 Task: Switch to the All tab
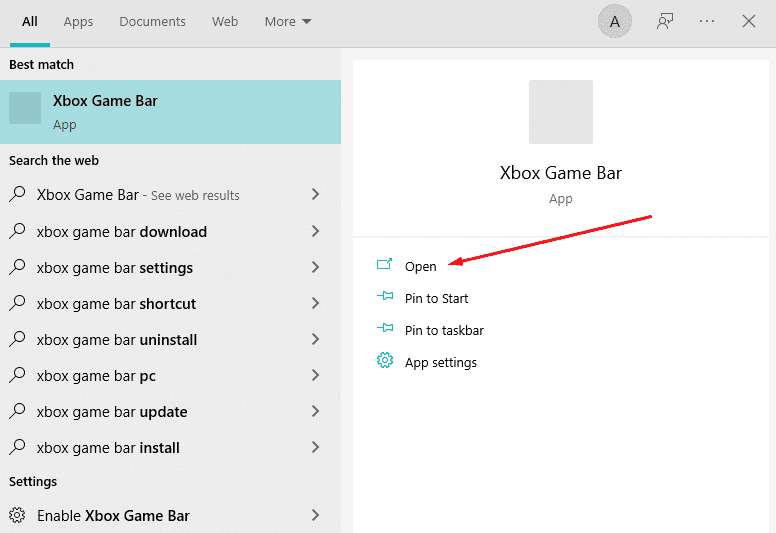pyautogui.click(x=30, y=22)
